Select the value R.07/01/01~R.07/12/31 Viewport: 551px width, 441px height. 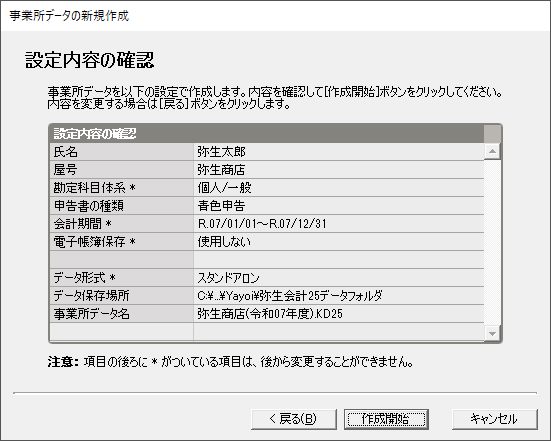point(338,223)
